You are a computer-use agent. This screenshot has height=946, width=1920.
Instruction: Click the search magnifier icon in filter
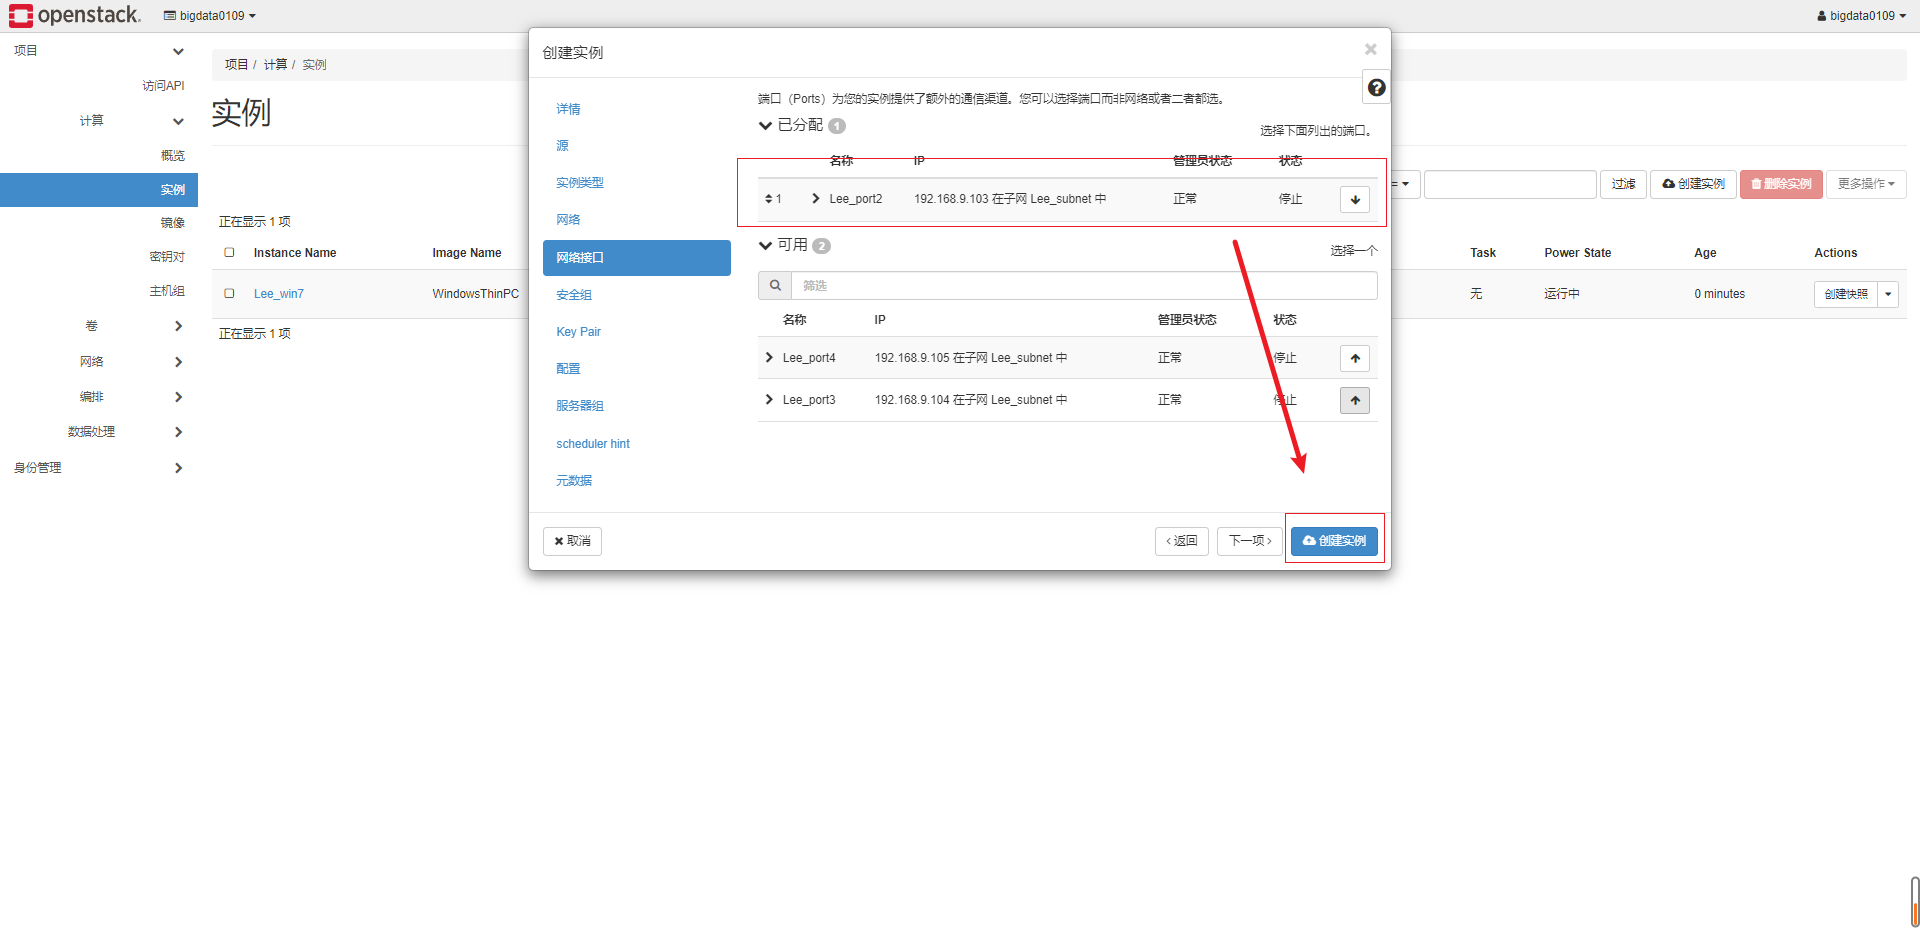775,285
